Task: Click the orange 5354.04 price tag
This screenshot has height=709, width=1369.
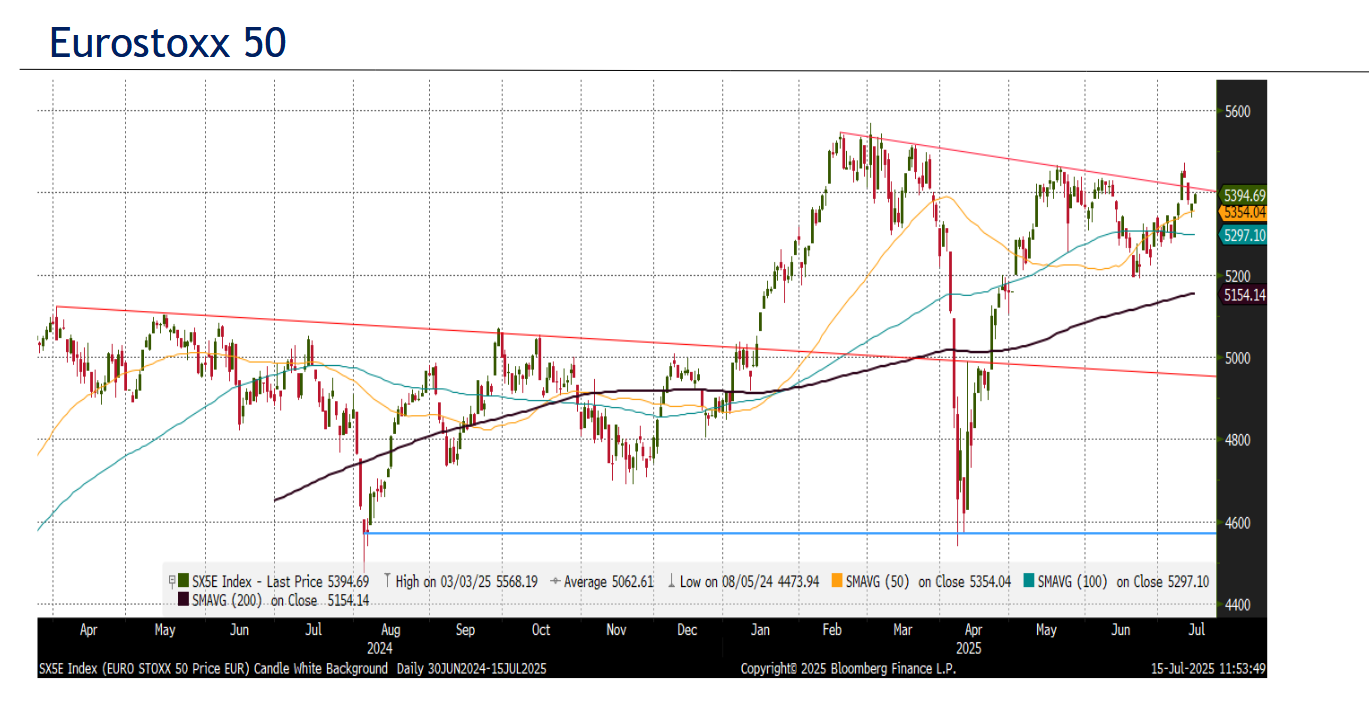Action: 1244,213
